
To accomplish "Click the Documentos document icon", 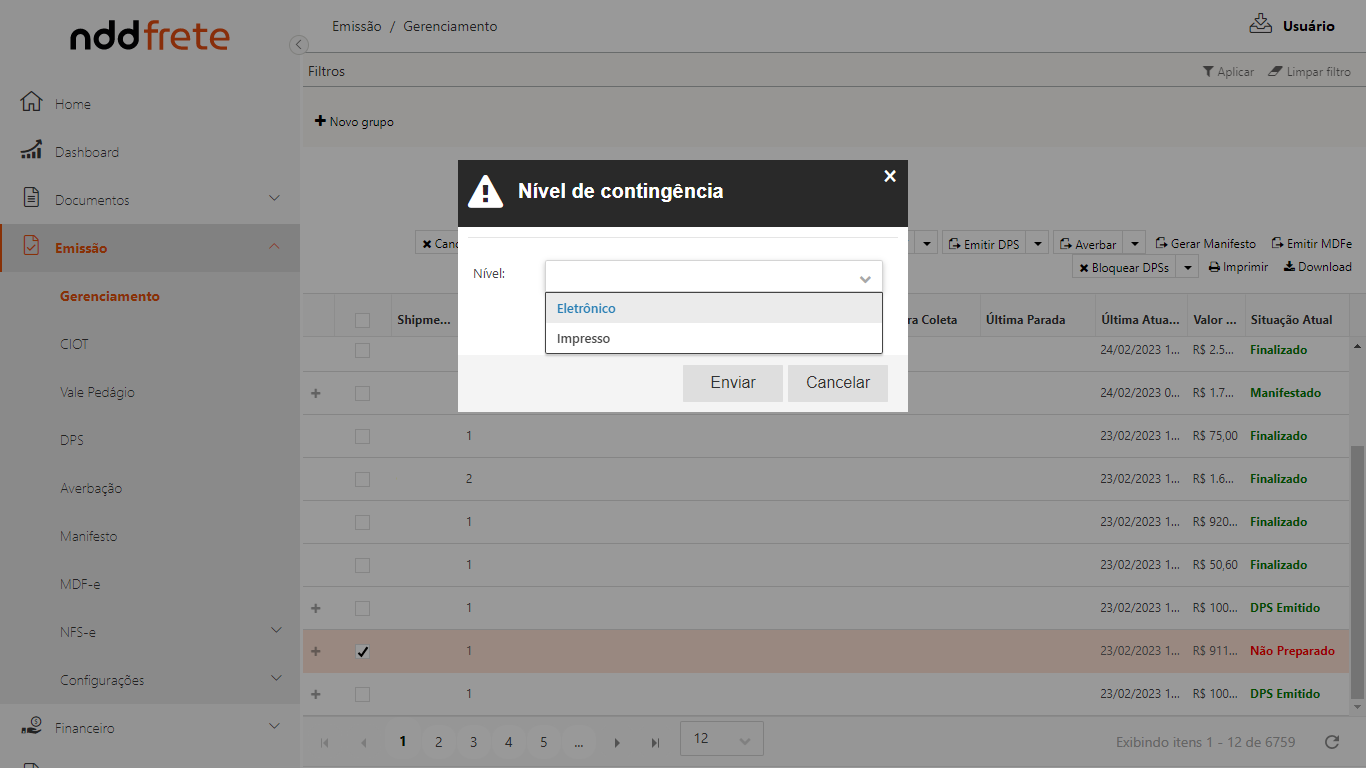I will click(x=31, y=198).
